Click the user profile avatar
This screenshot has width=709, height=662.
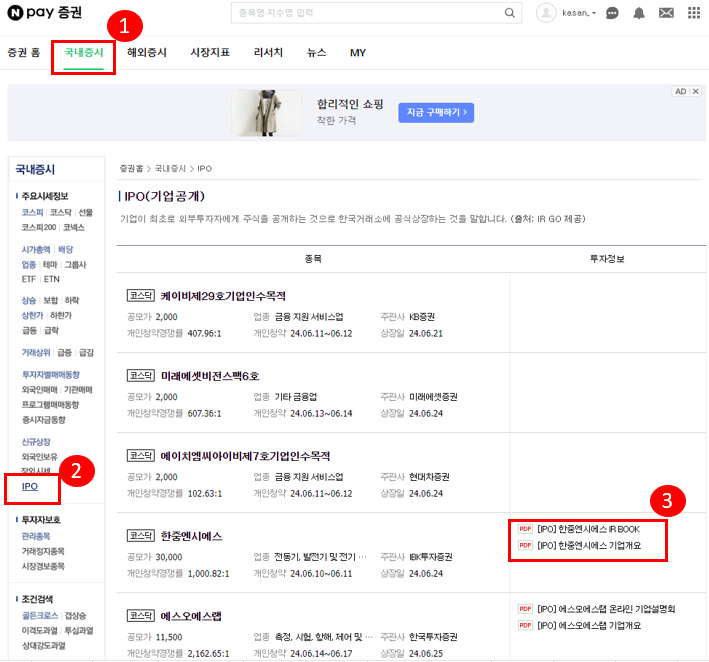[x=546, y=13]
